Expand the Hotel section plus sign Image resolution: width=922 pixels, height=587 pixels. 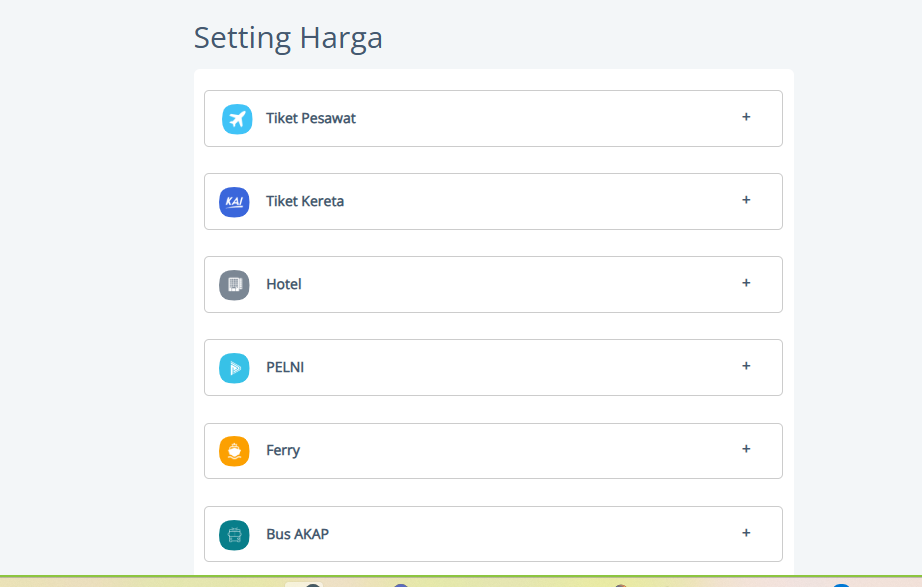click(x=746, y=283)
